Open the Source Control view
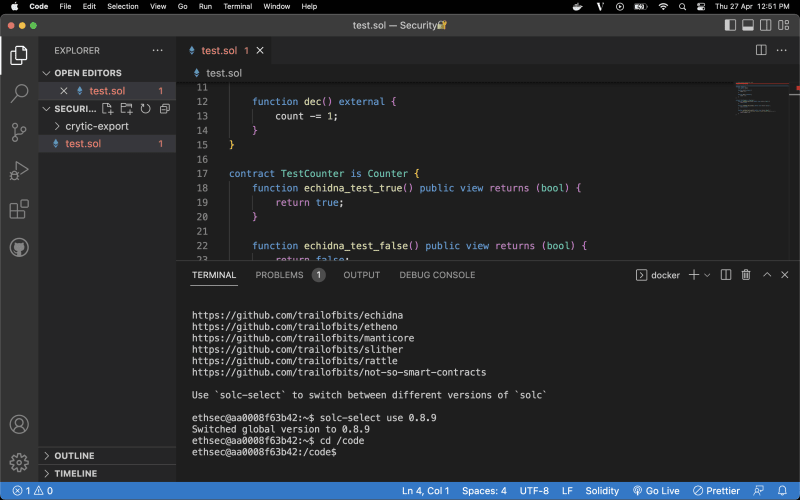Screen dimensions: 800x500 [x=19, y=132]
